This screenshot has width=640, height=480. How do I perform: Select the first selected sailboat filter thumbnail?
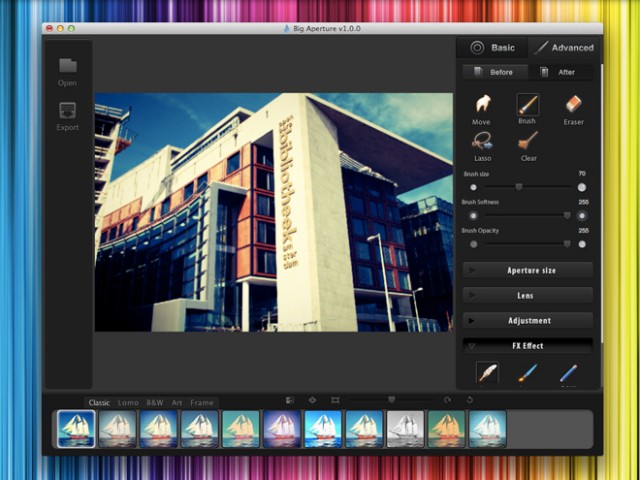[x=76, y=429]
